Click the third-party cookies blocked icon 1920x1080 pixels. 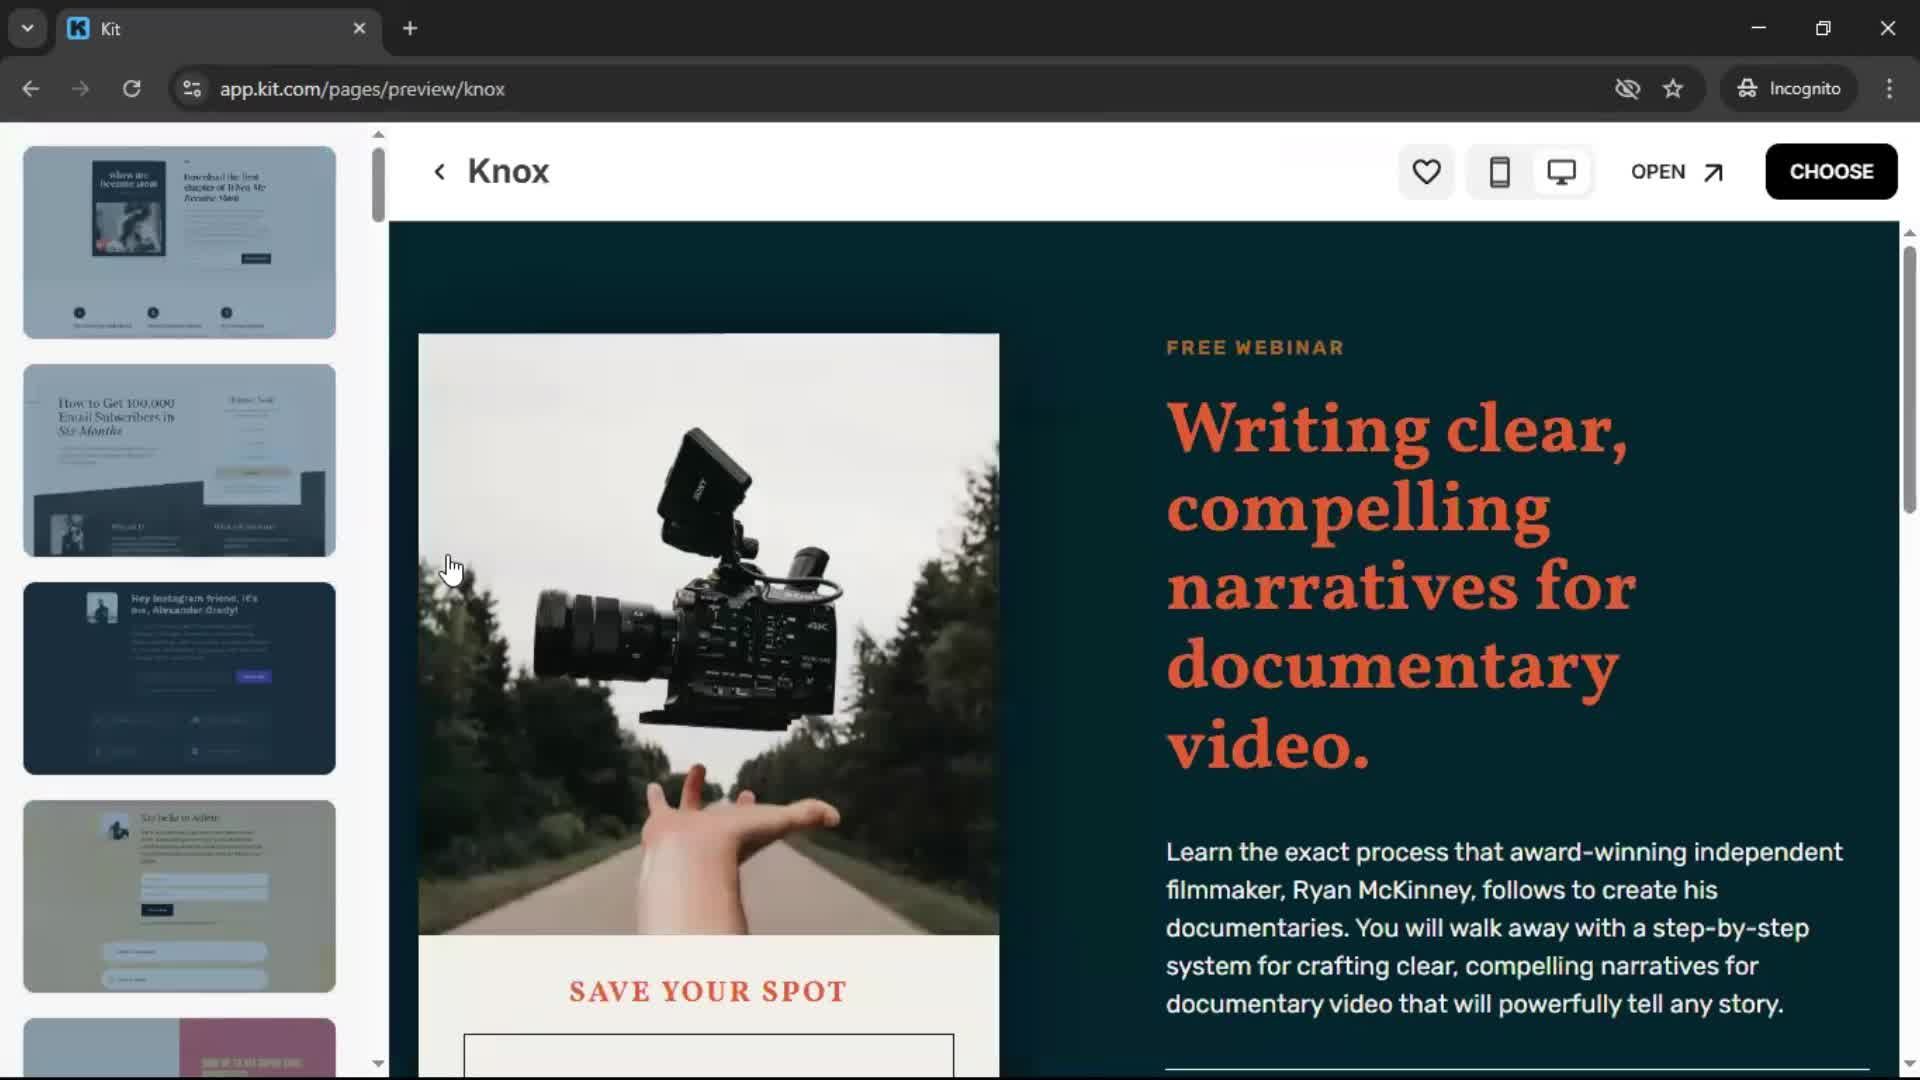pos(1627,88)
